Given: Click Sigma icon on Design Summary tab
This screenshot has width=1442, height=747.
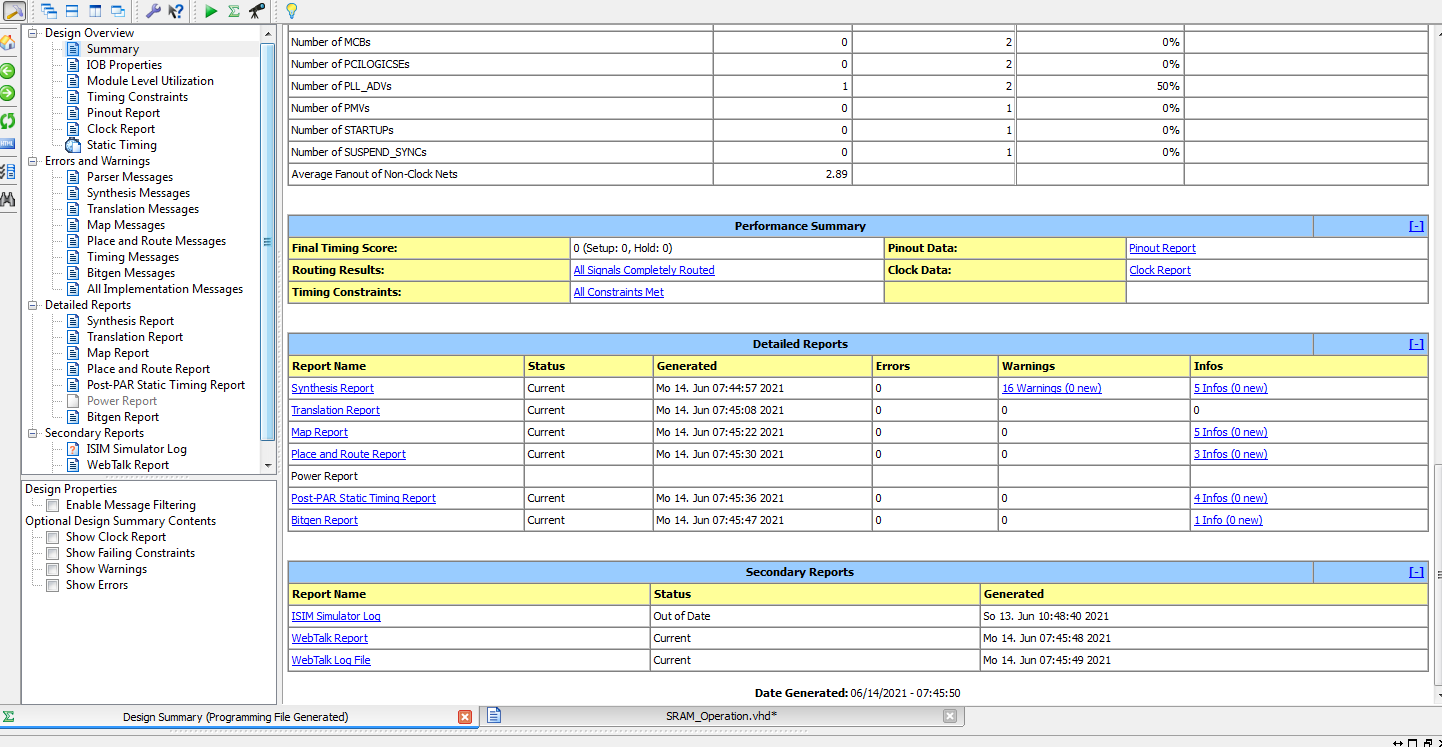Looking at the screenshot, I should click(9, 717).
